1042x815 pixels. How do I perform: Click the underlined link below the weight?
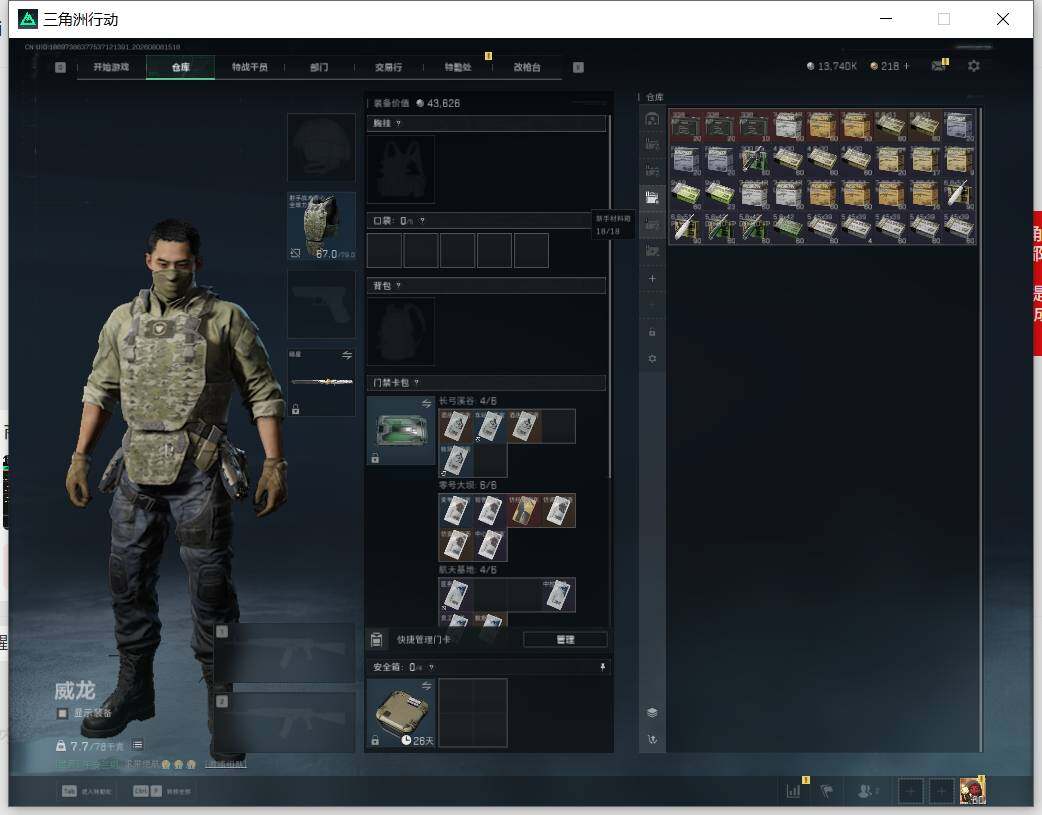tap(225, 764)
